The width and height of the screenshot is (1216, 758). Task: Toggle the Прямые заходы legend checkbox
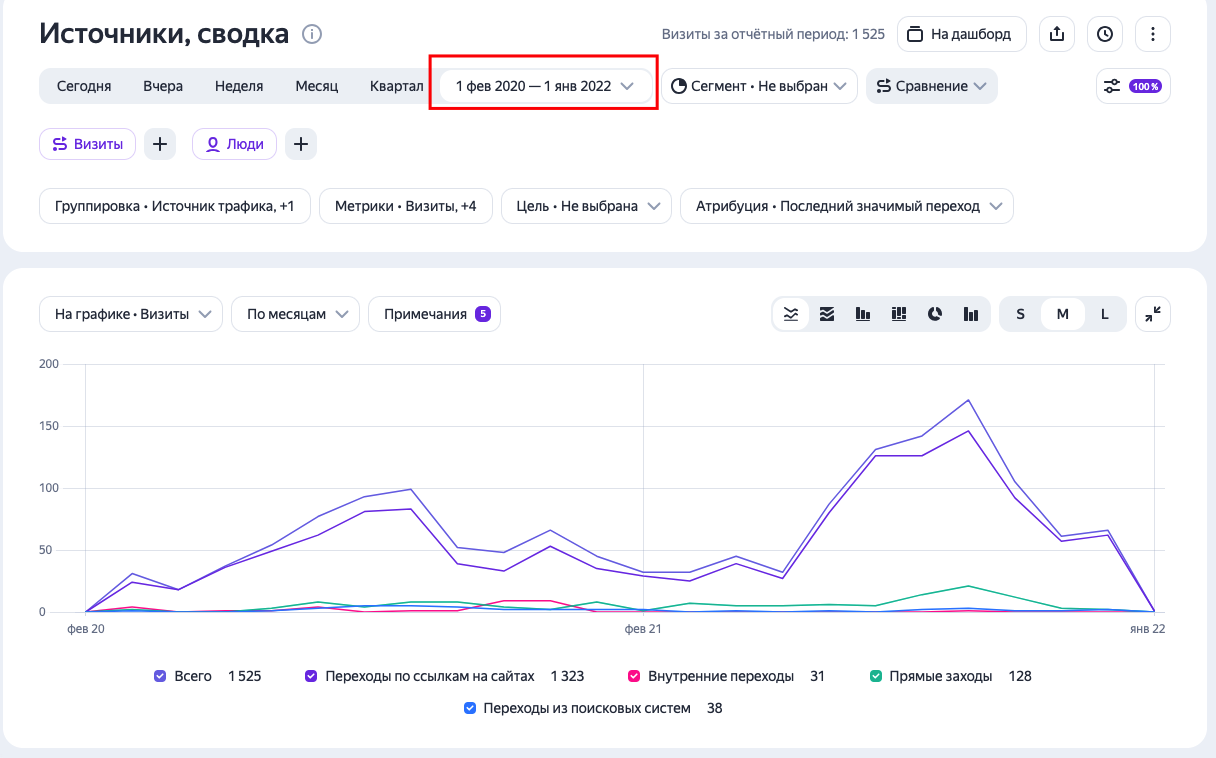[x=876, y=676]
